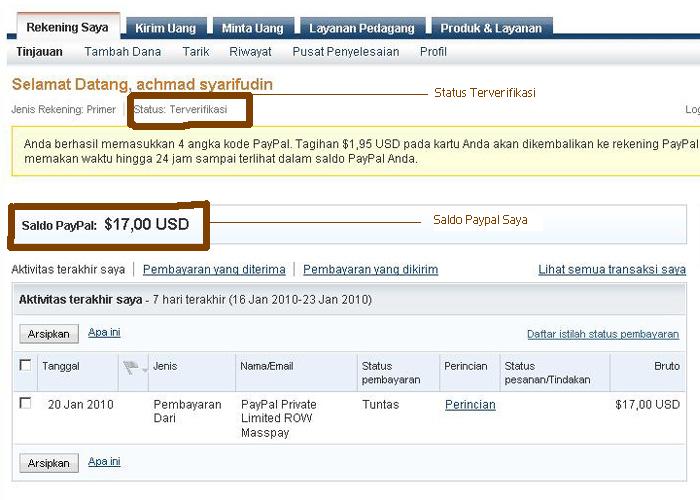Click the Tuntas payment status cell
700x500 pixels.
point(380,404)
